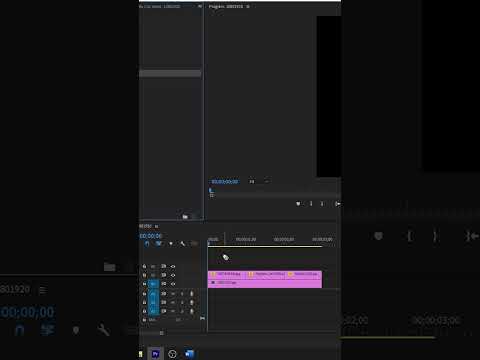Toggle sync lock on A1 track
This screenshot has height=360, width=480.
(x=164, y=294)
